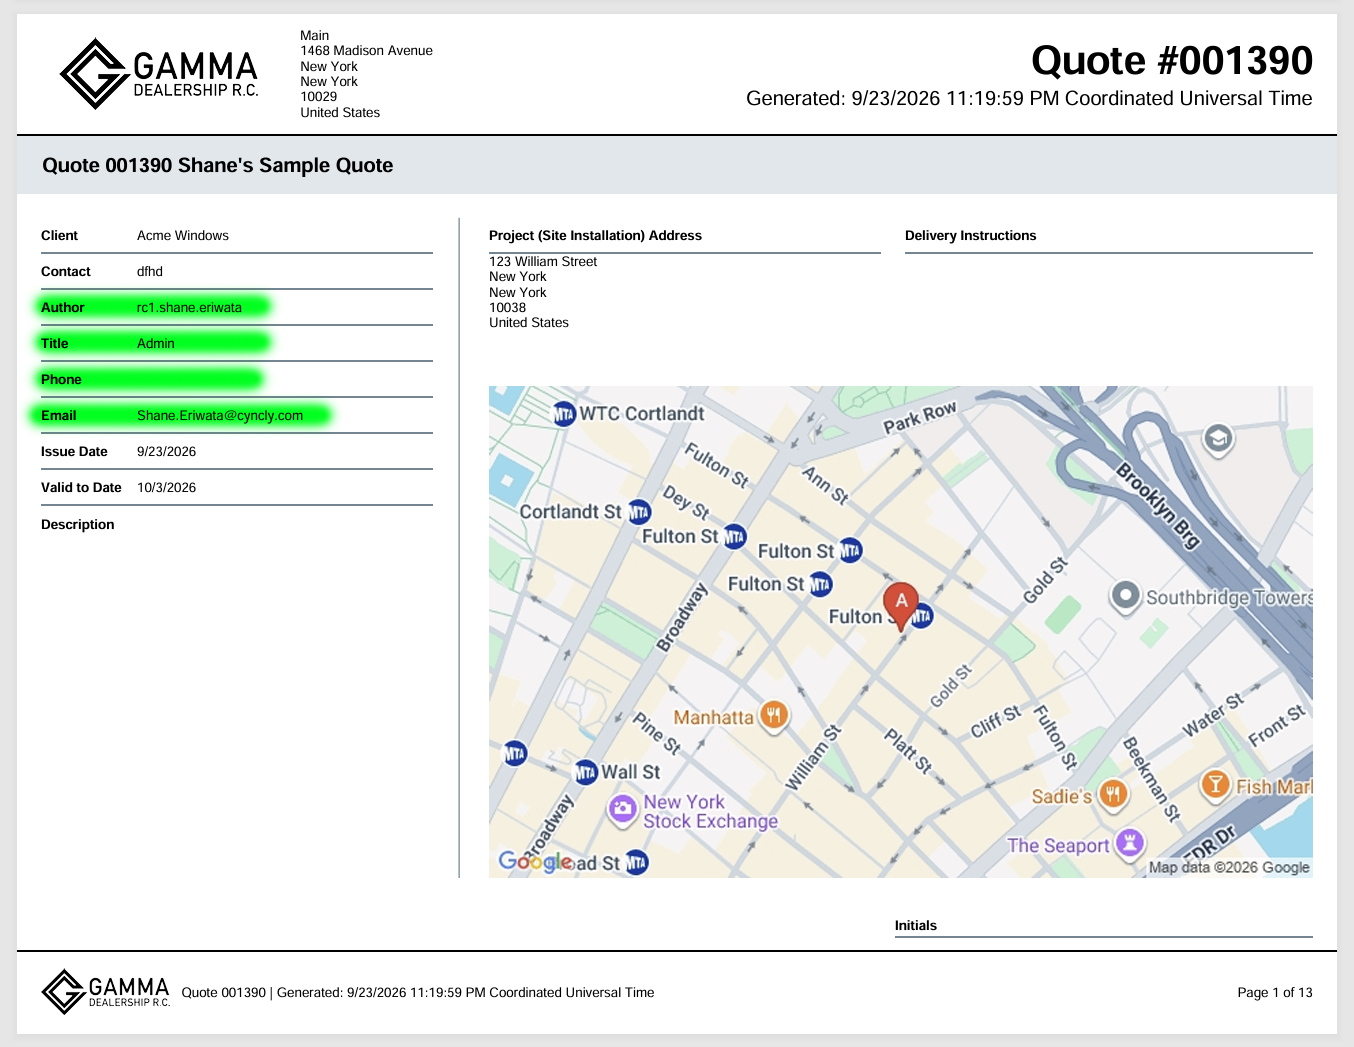
Task: Click the 'Quote #001390' title
Action: tap(1172, 61)
